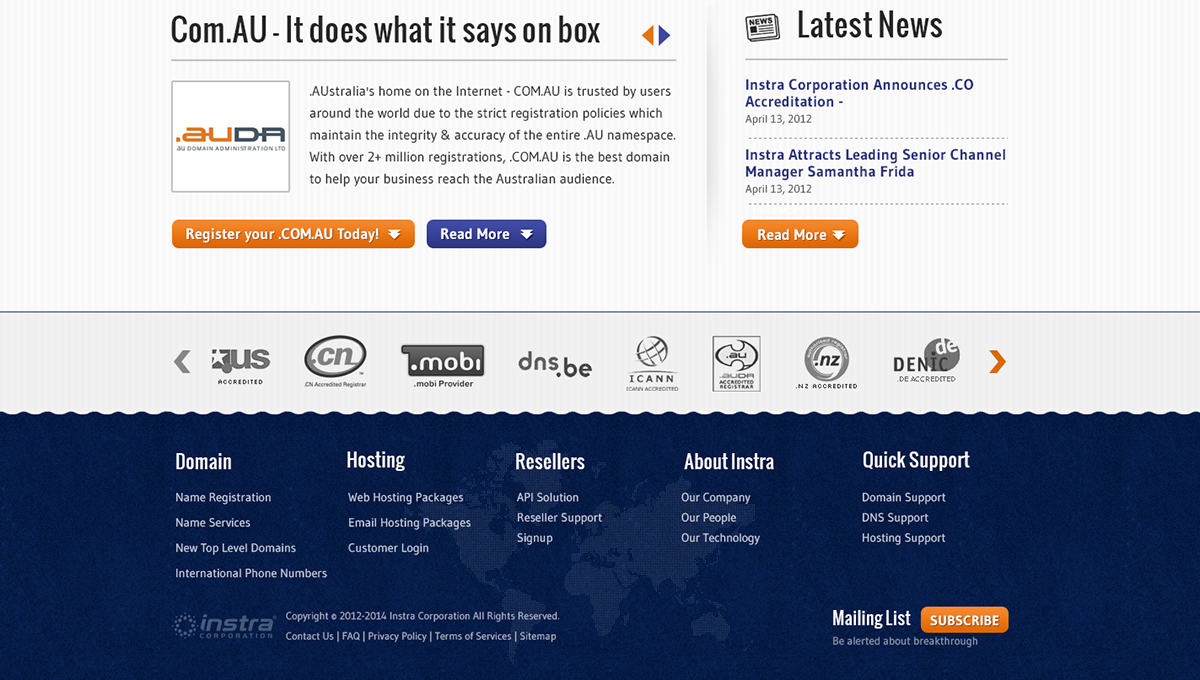Viewport: 1200px width, 680px height.
Task: Open the Resellers Signup link
Action: [535, 537]
